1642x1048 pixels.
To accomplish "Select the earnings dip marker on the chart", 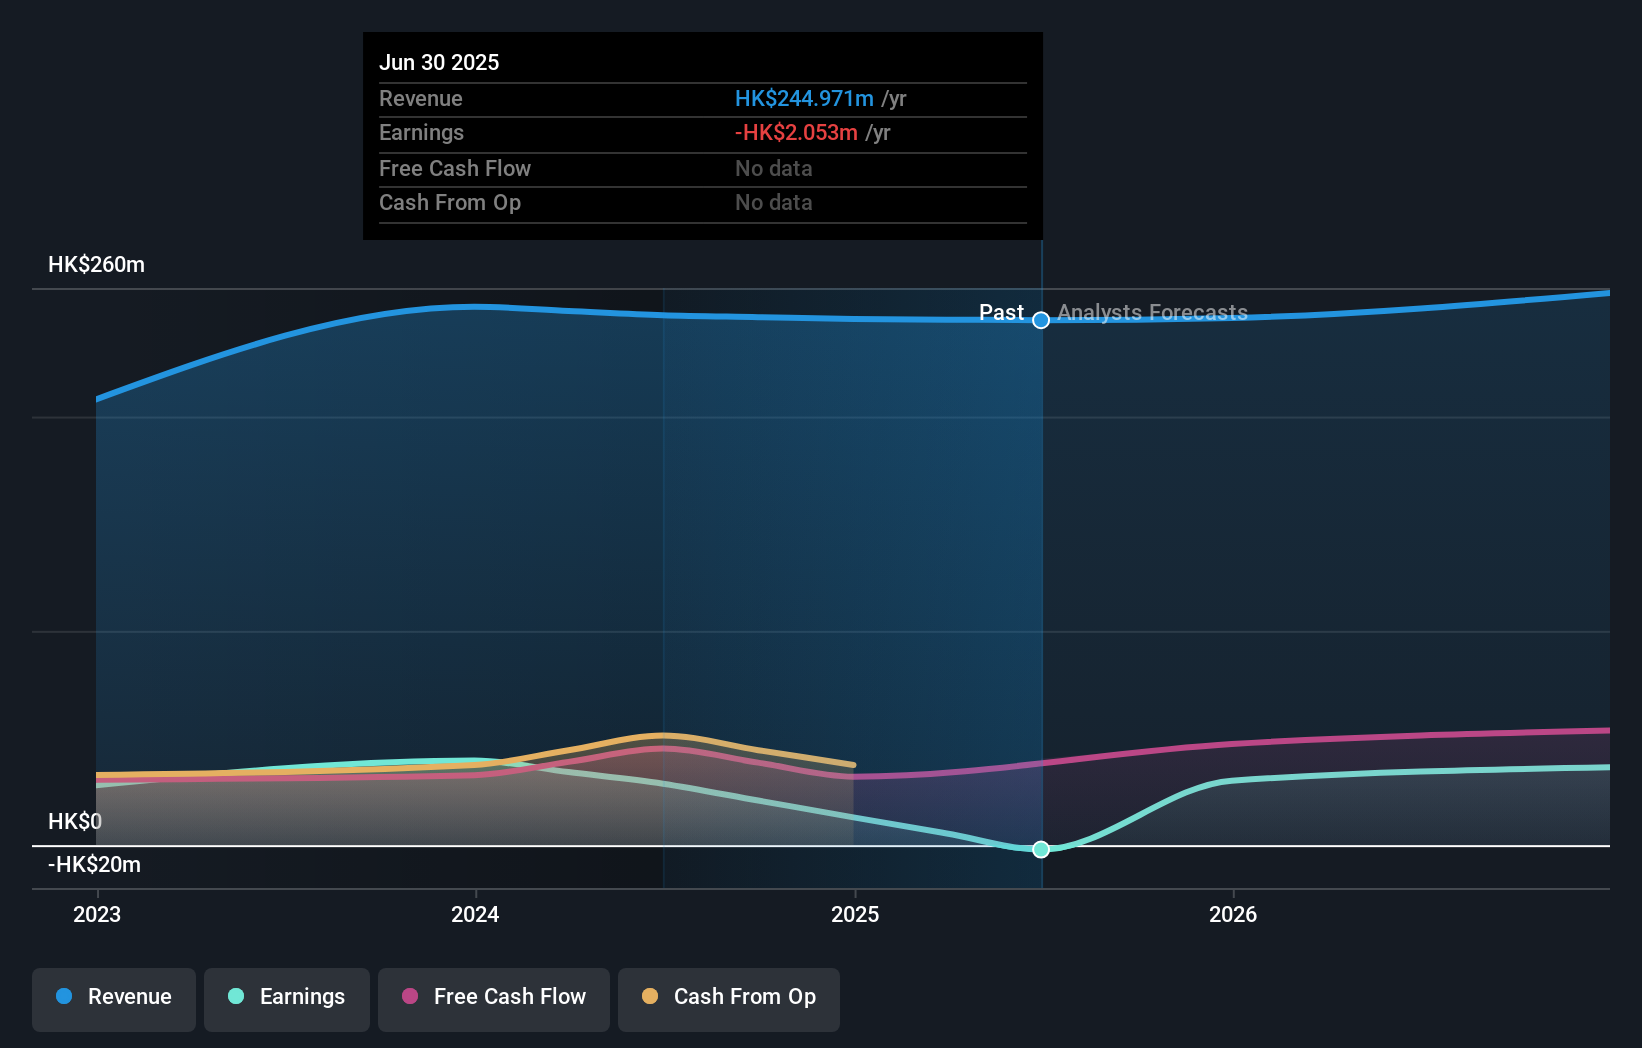I will 1040,850.
